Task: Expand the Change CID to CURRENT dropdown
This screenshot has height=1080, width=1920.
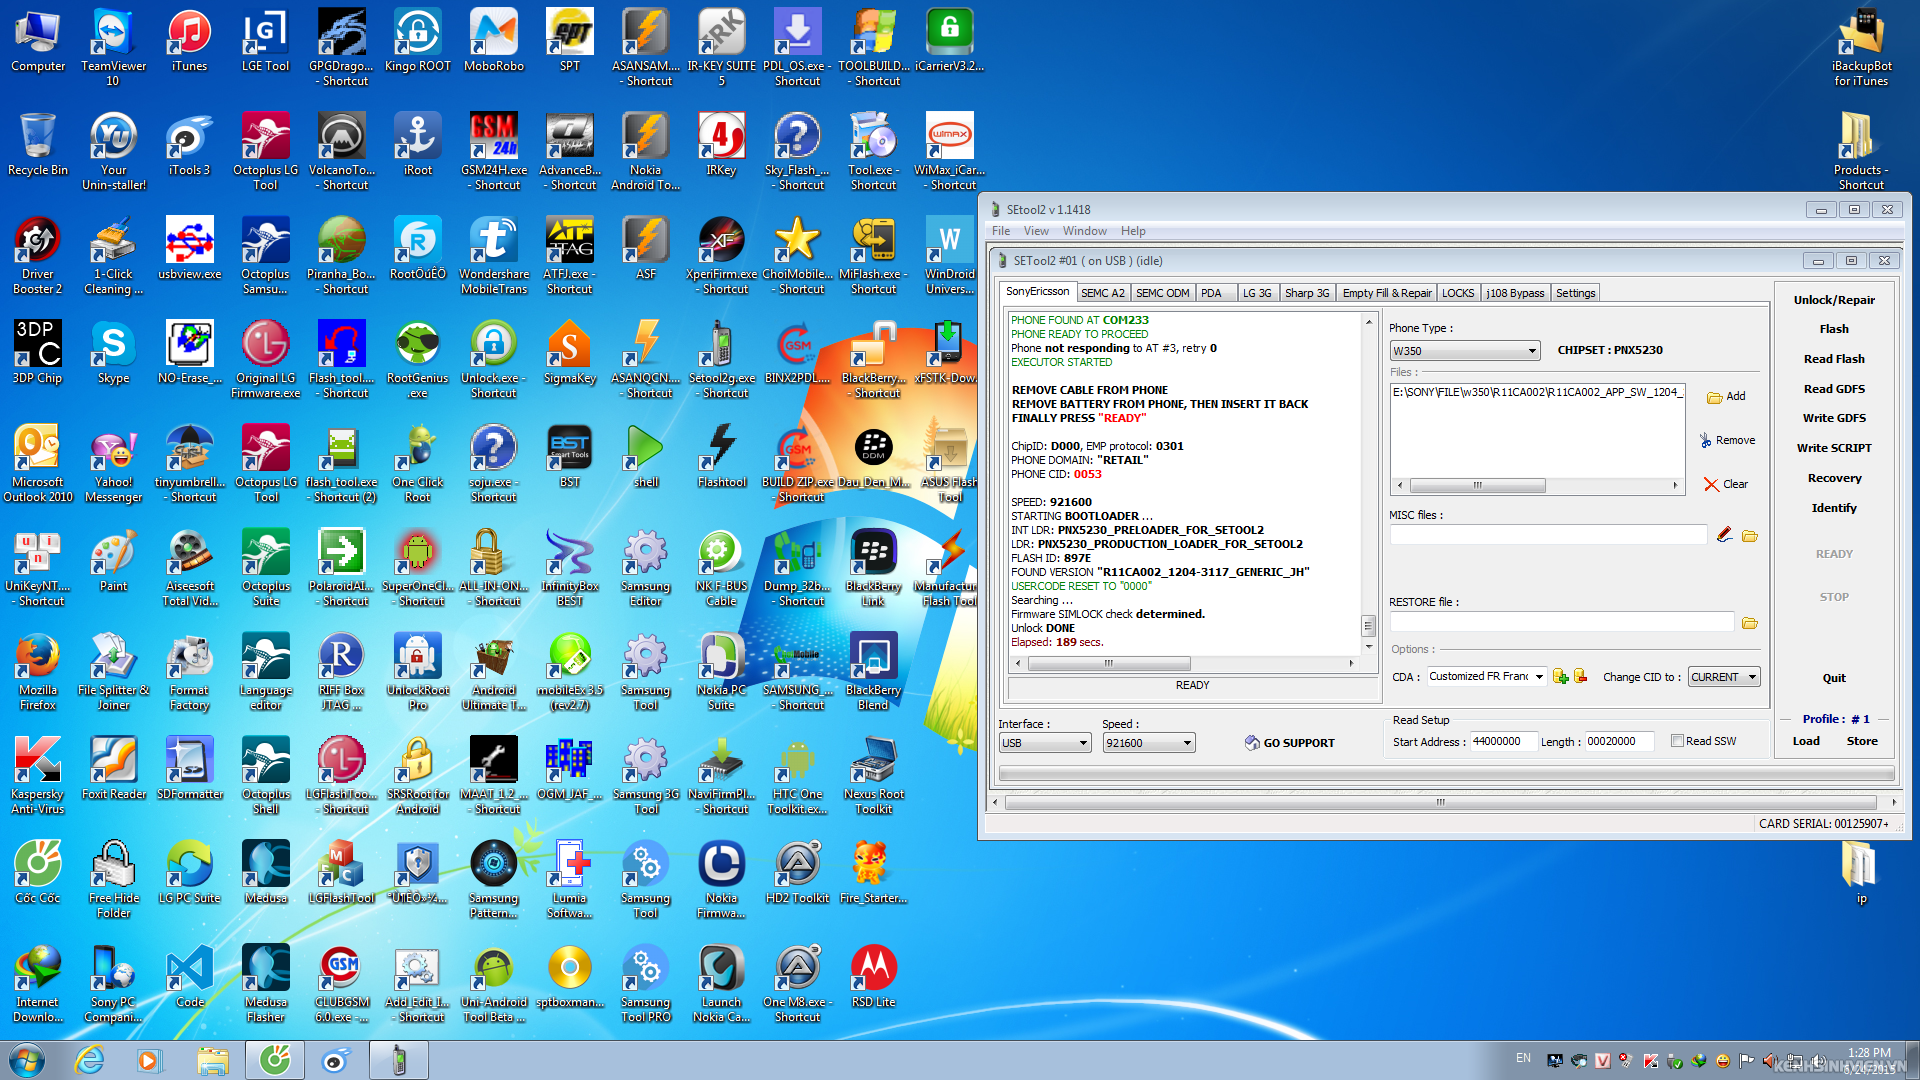Action: (1752, 677)
